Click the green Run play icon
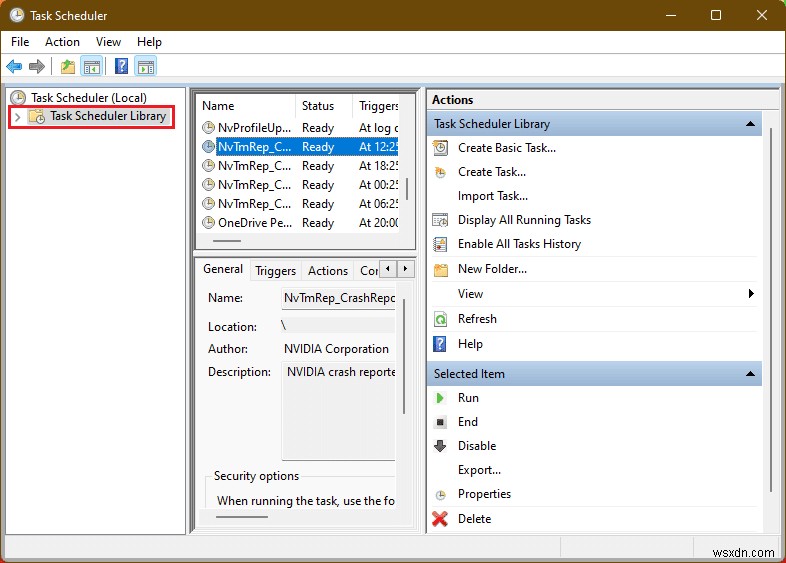 [x=440, y=398]
